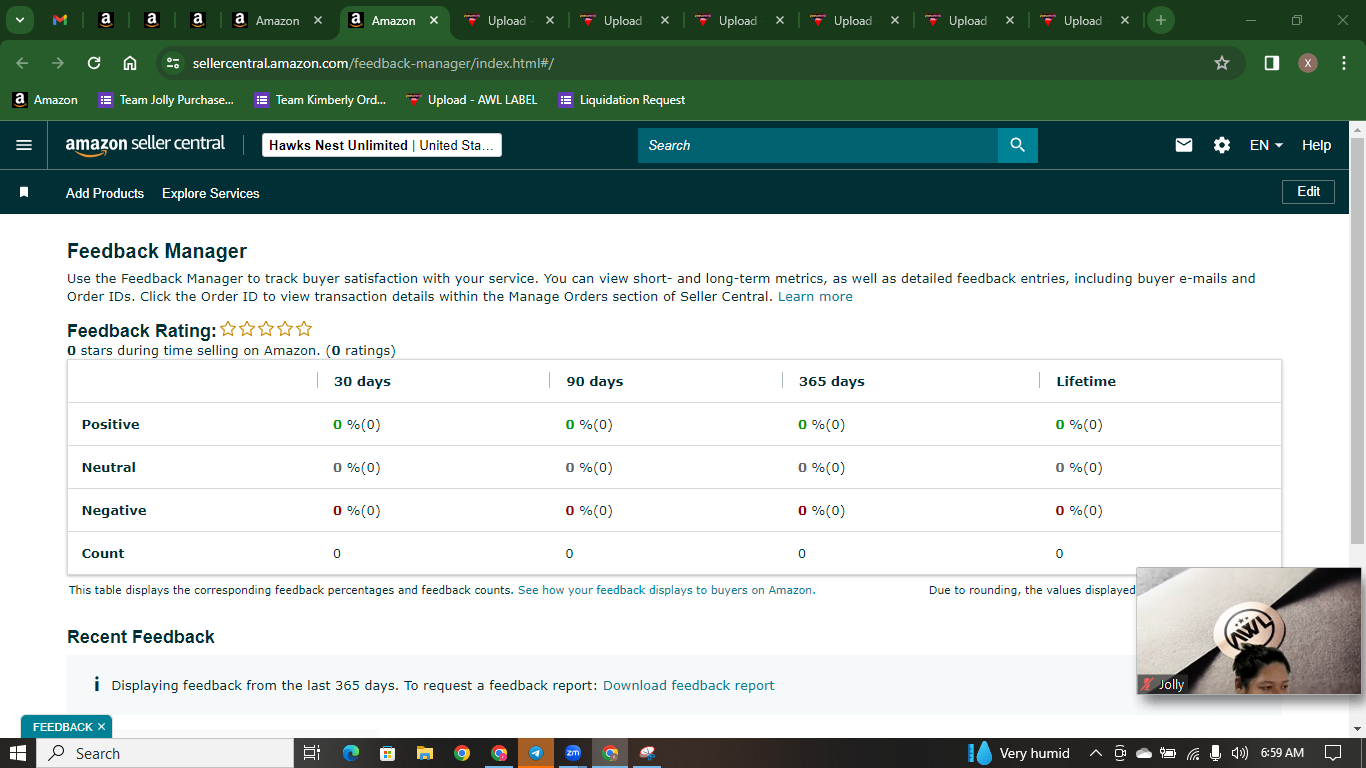The image size is (1366, 768).
Task: Click the Positive row label
Action: (111, 424)
